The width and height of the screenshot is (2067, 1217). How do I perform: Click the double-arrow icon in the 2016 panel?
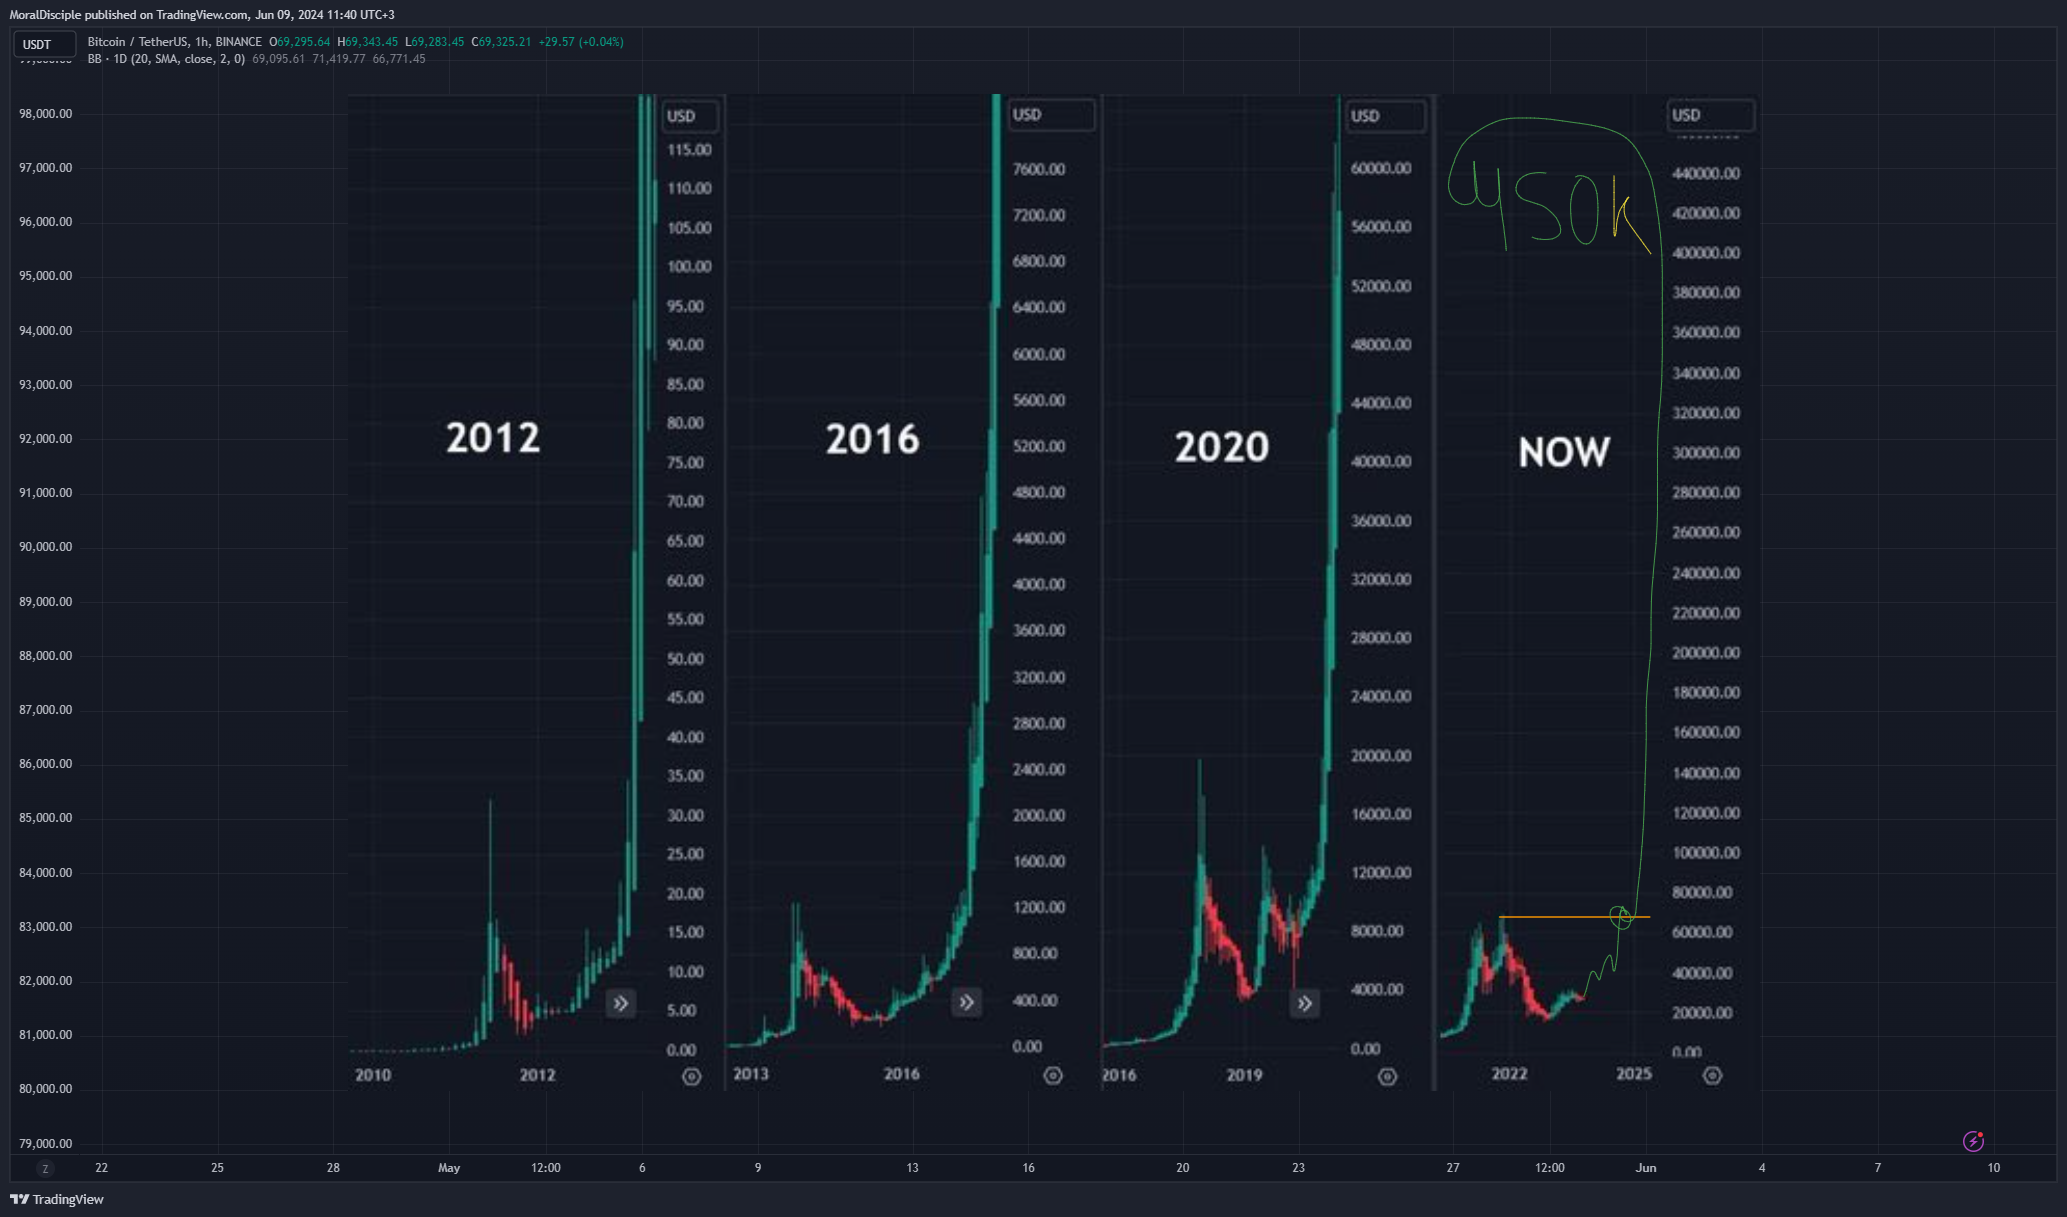(x=967, y=1002)
